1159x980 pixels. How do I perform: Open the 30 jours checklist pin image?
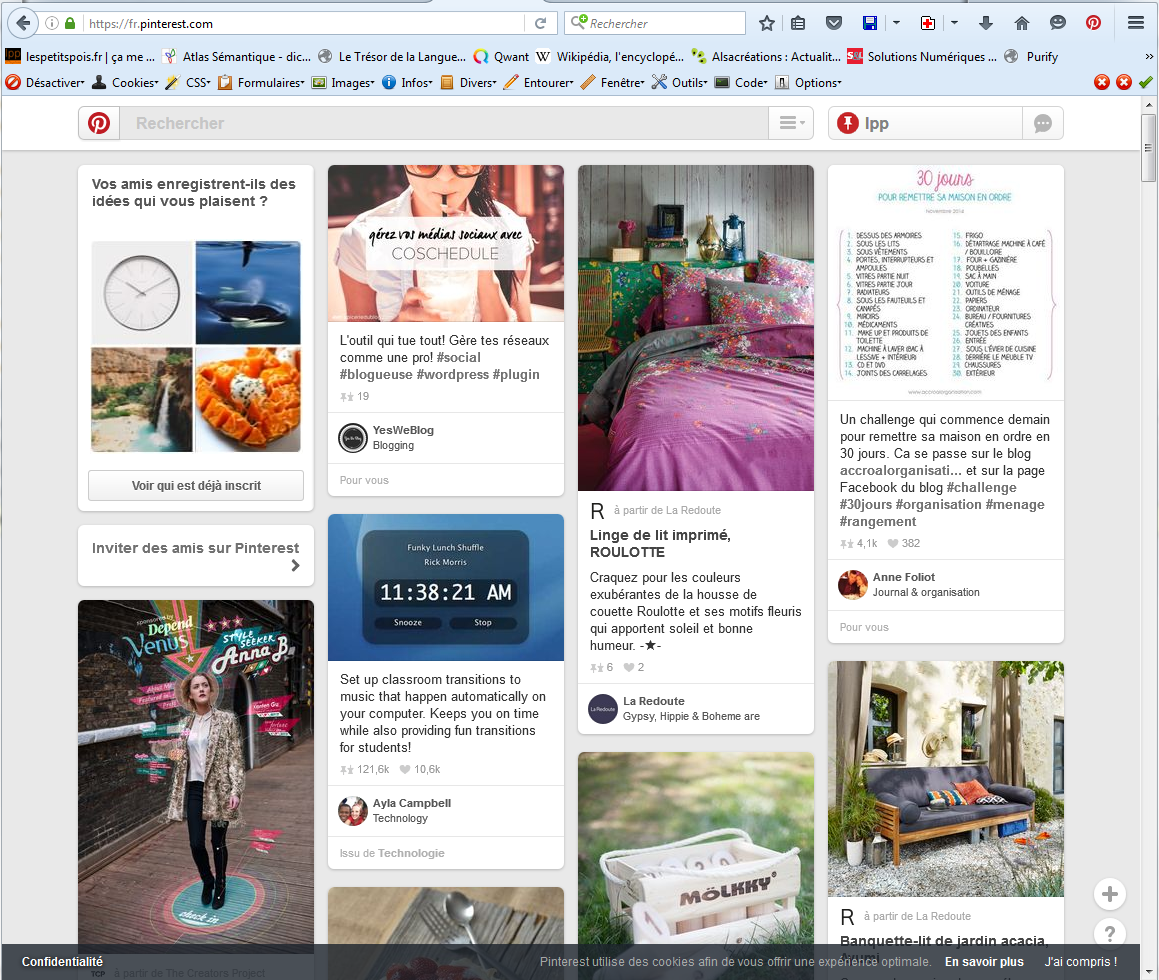pos(945,283)
